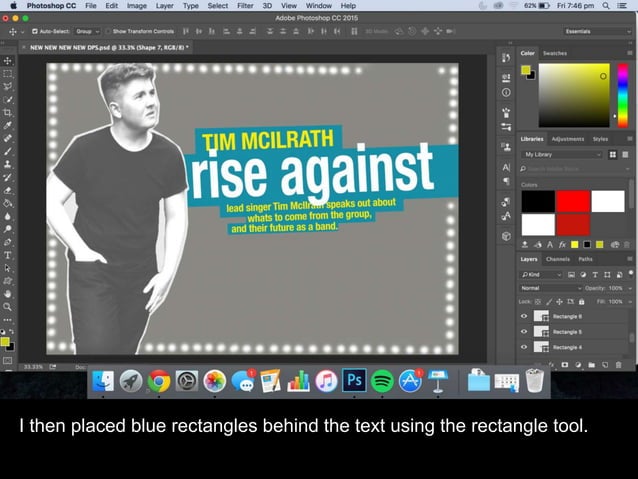Select the Move tool in the toolbar
Screen dimensions: 638x479
tap(7, 60)
